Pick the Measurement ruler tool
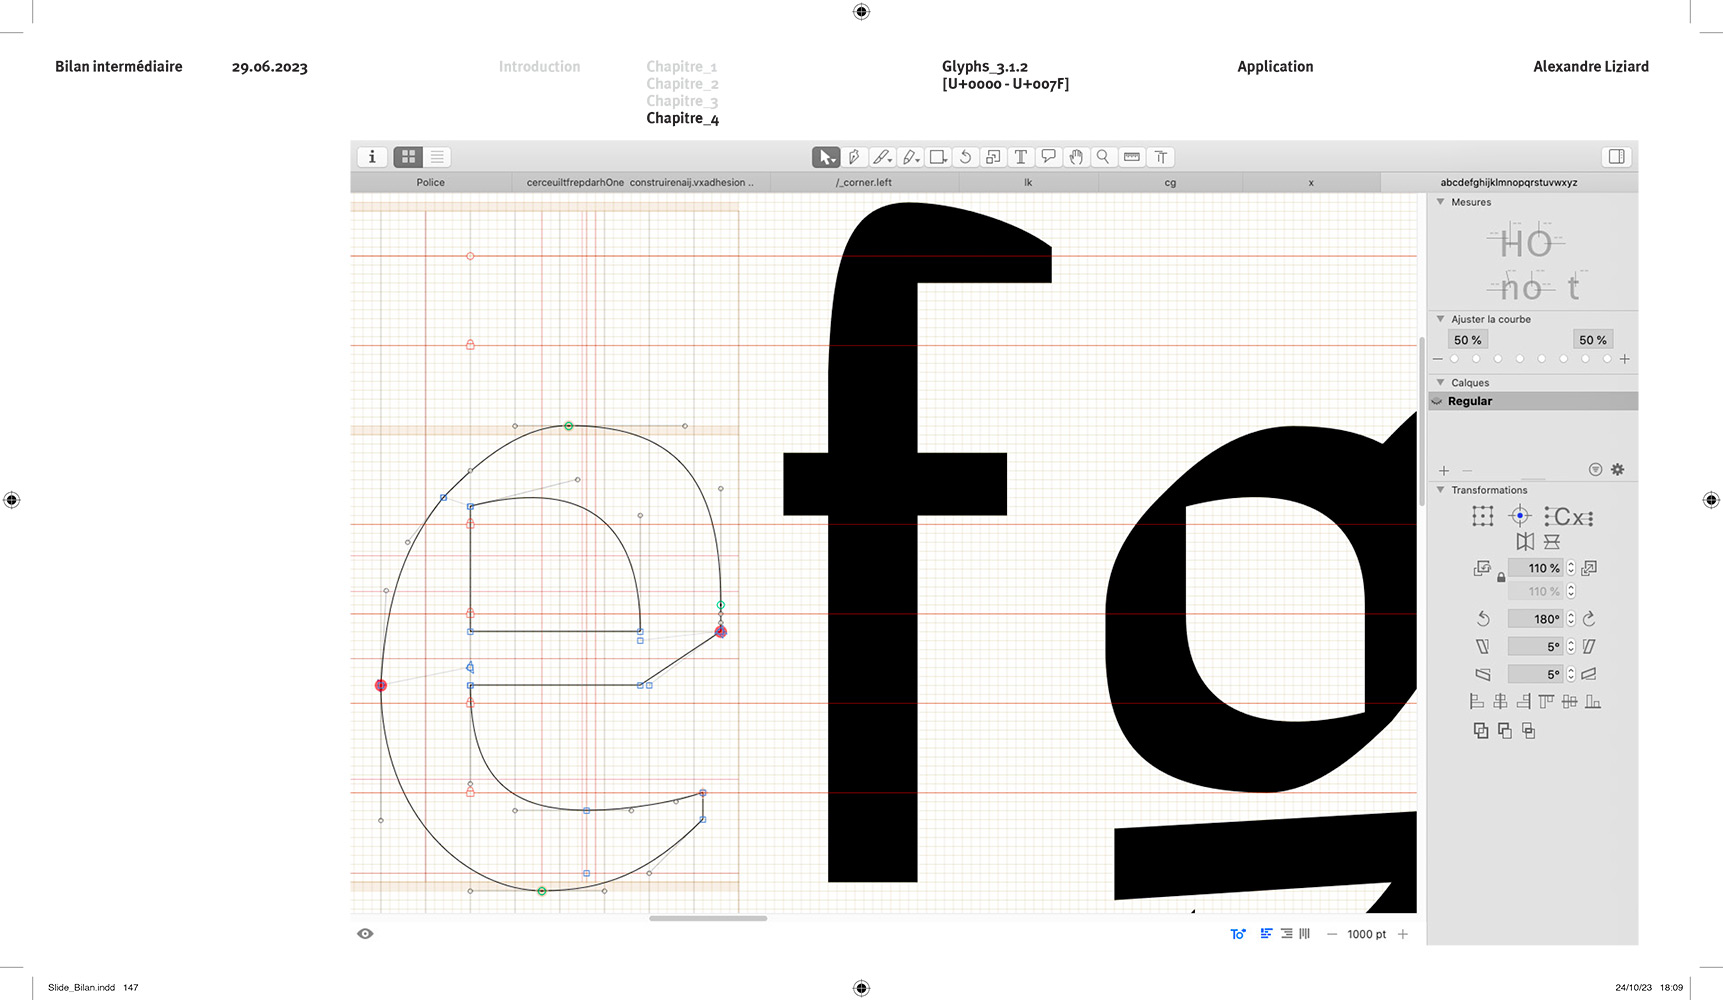The image size is (1723, 1000). [1132, 157]
